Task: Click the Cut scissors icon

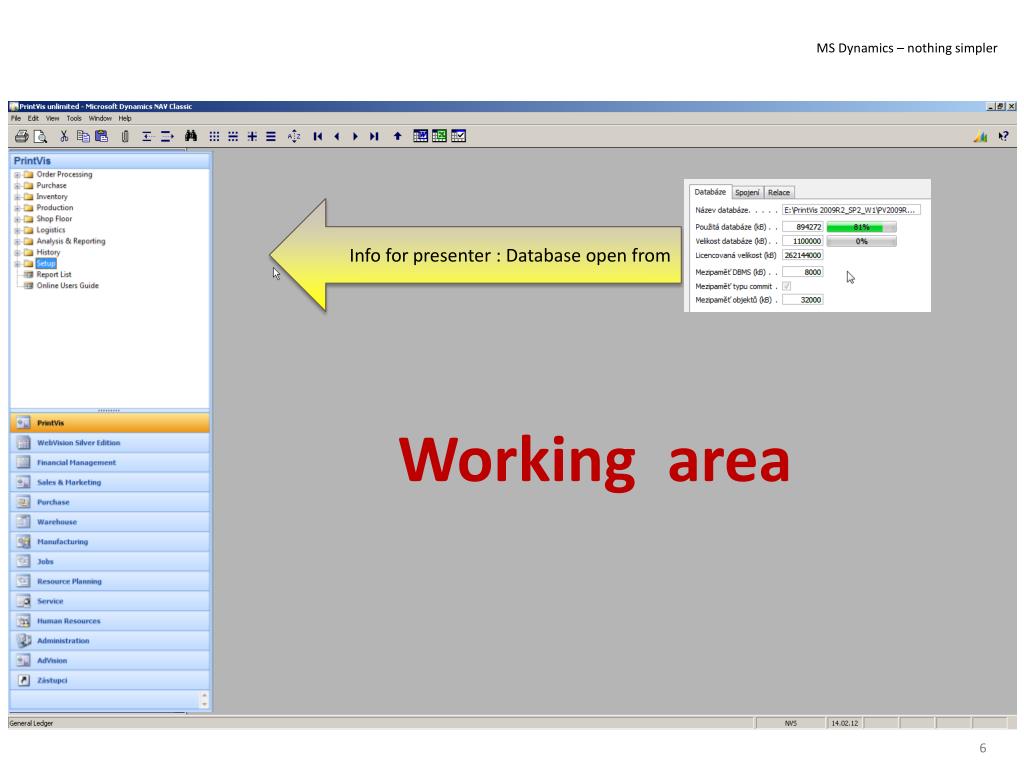Action: pos(64,136)
